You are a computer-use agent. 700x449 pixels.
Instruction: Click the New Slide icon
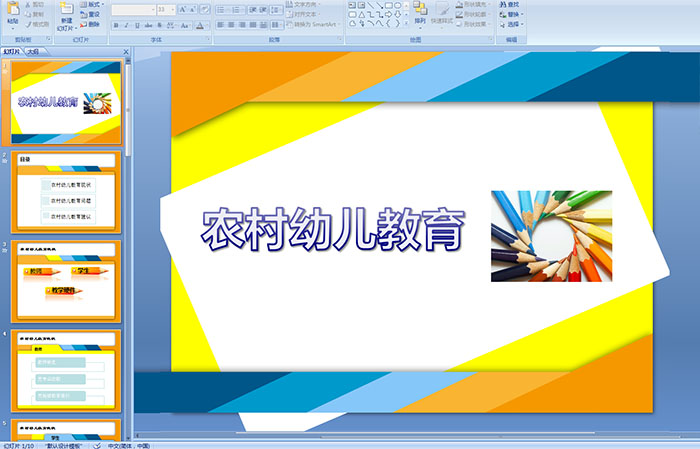click(x=67, y=9)
